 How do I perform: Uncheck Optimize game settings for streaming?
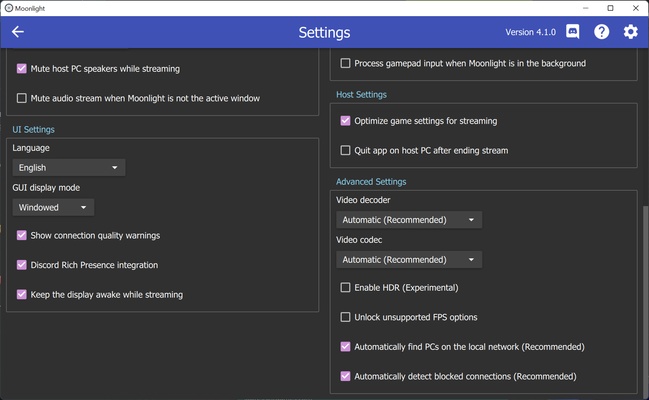(x=346, y=121)
